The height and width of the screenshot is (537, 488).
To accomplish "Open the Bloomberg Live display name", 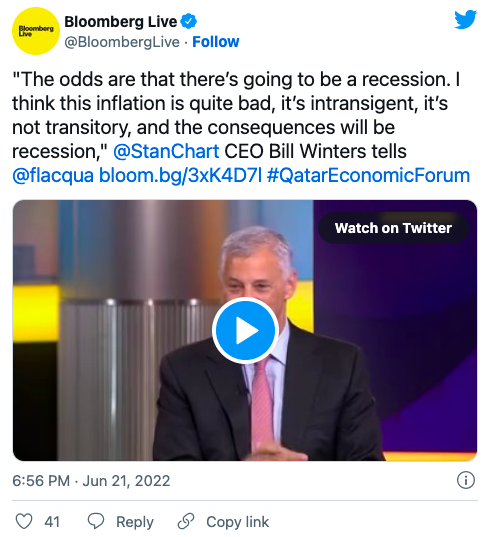I will [x=121, y=22].
